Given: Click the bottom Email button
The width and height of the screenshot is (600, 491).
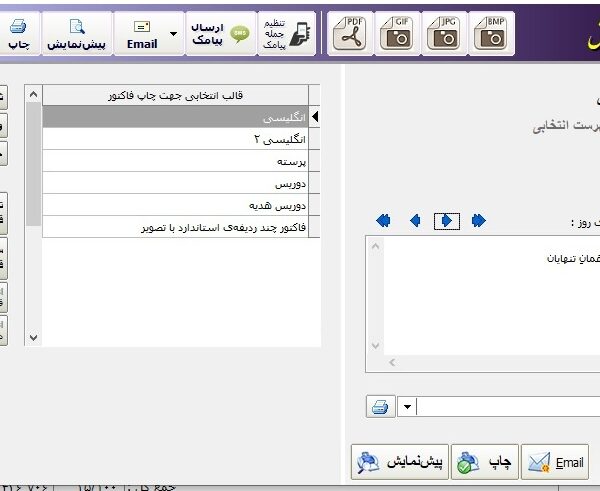Looking at the screenshot, I should [555, 462].
